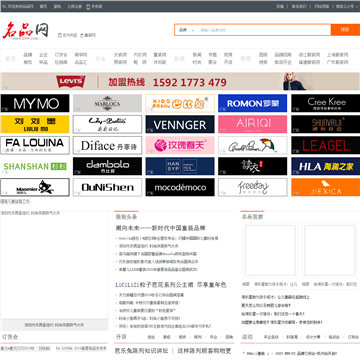360x360 pixels.
Task: Open the headline ending 尽享童年色
Action: click(171, 285)
